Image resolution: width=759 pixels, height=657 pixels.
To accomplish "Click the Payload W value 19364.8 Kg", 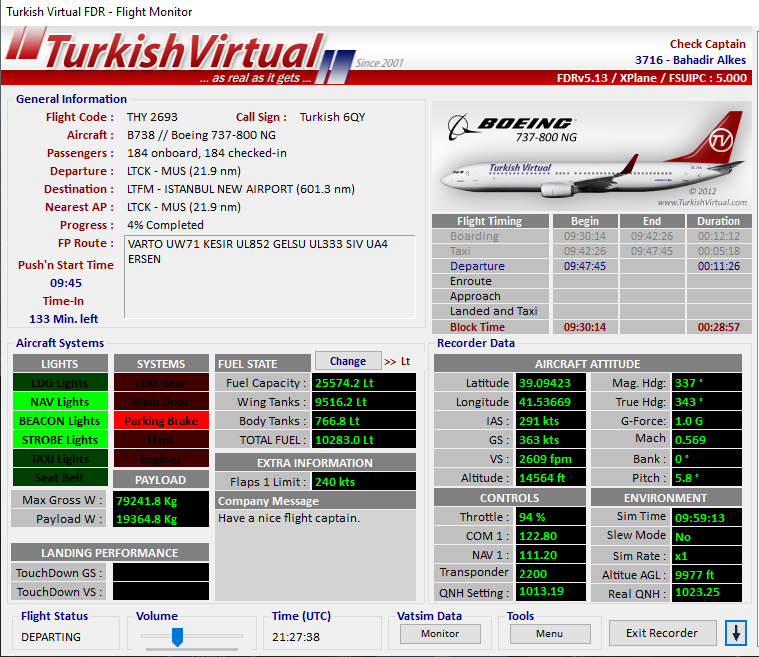I will [x=161, y=519].
